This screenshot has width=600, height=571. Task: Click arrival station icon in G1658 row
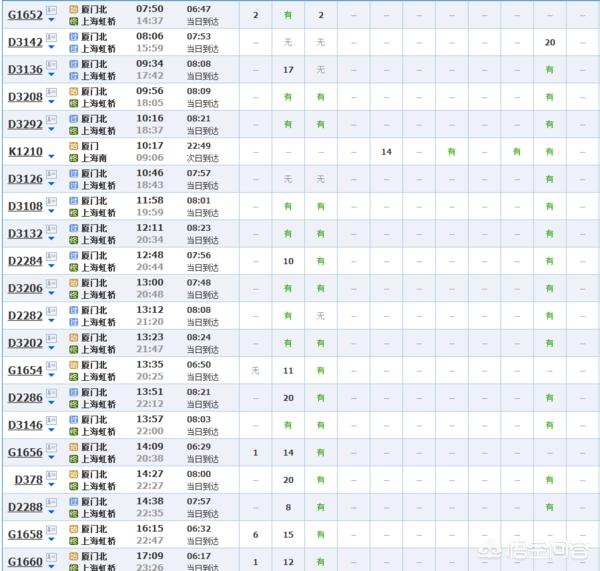pos(73,540)
